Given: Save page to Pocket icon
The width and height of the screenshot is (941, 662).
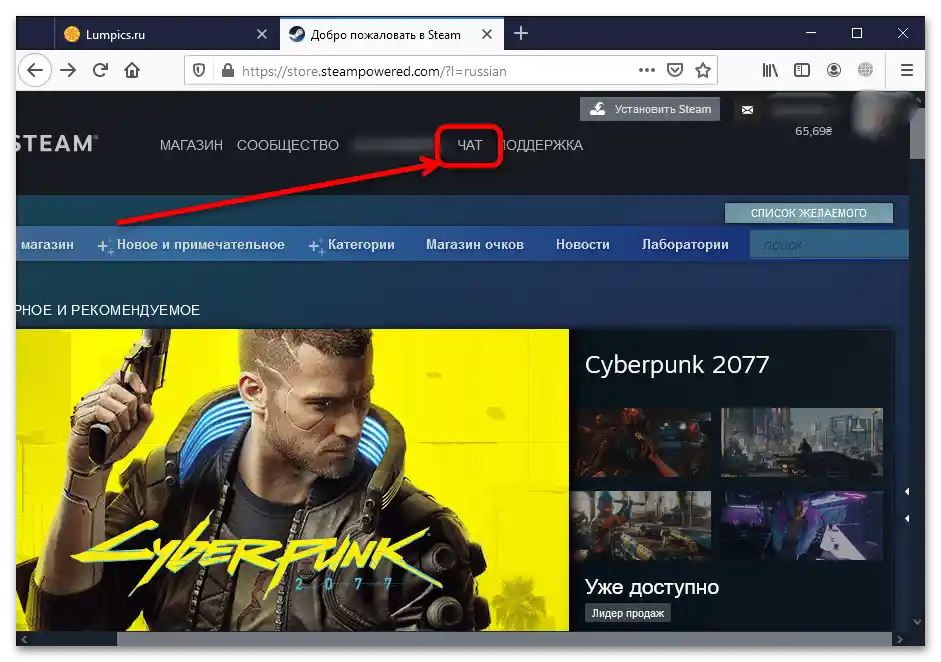Looking at the screenshot, I should (x=675, y=70).
